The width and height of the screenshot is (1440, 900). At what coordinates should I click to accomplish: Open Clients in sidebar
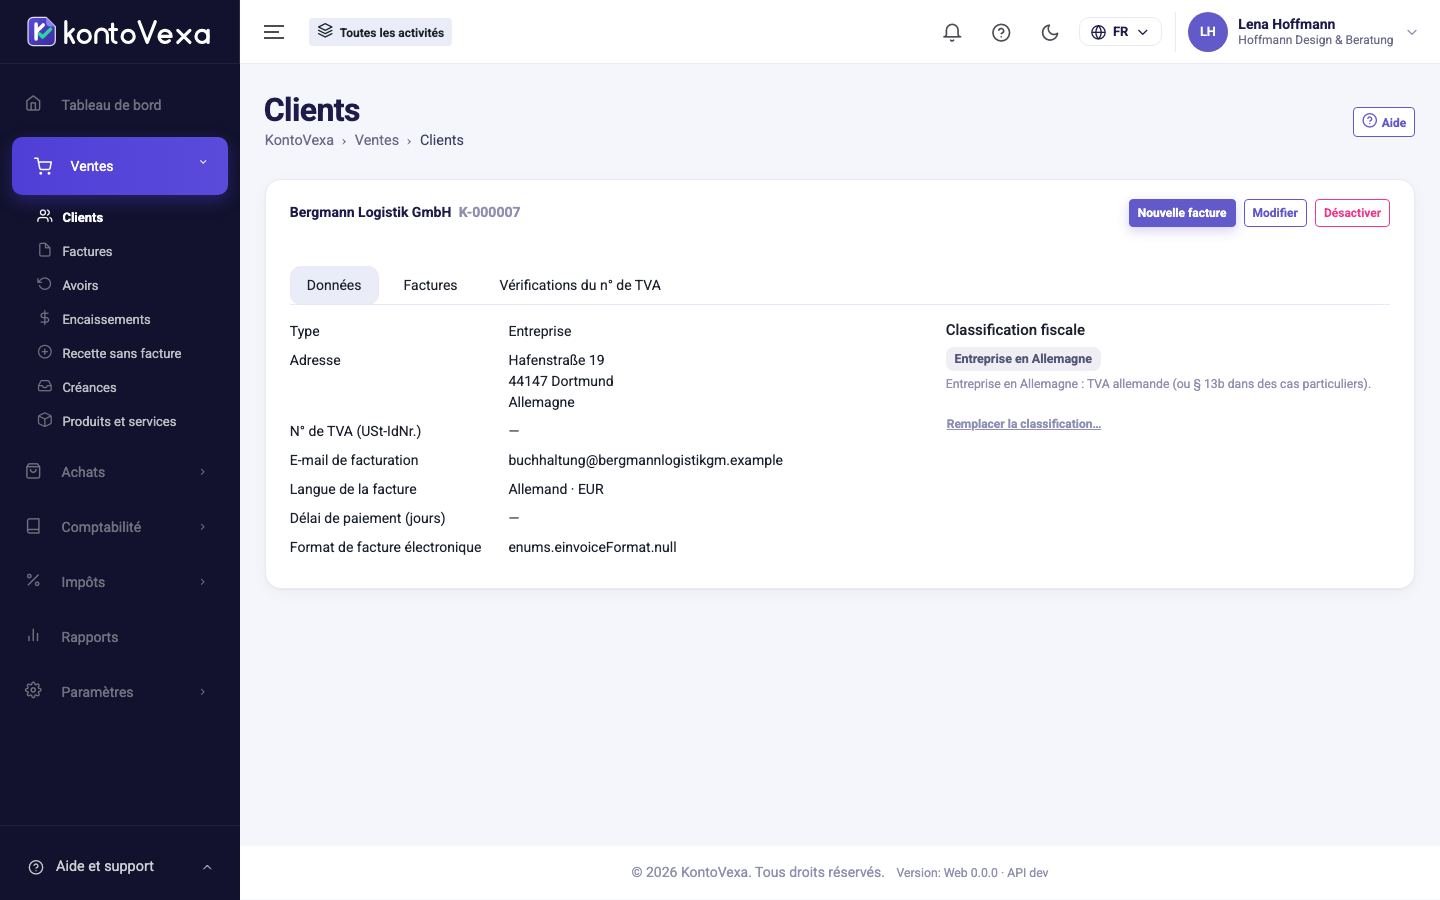(x=82, y=217)
